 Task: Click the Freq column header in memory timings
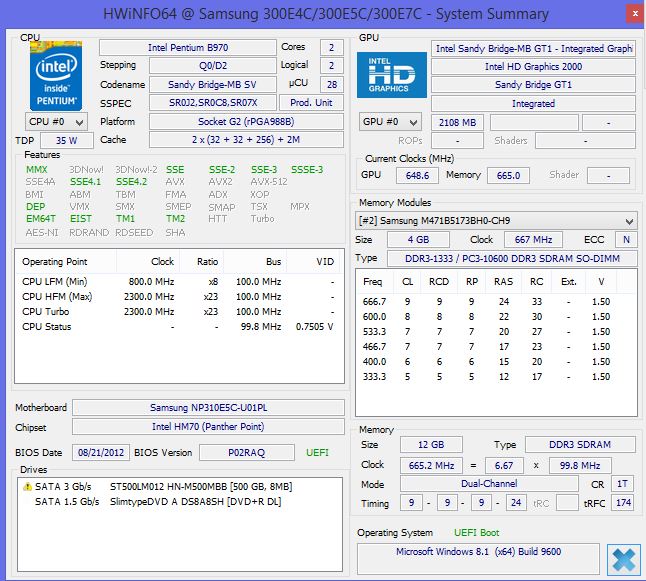tap(374, 282)
